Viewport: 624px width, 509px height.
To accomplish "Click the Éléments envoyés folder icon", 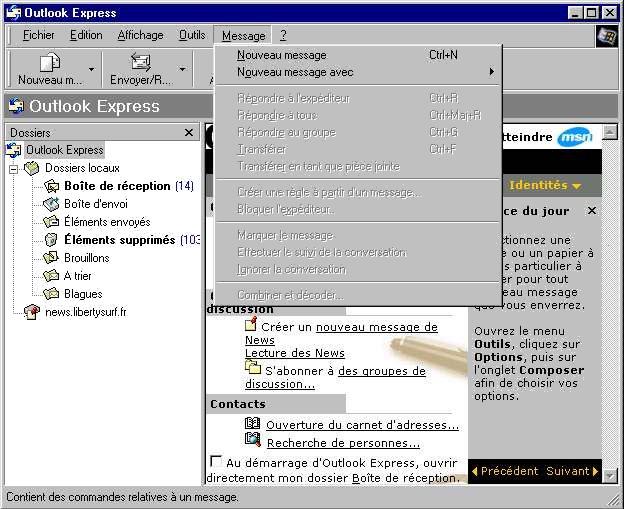I will point(51,222).
